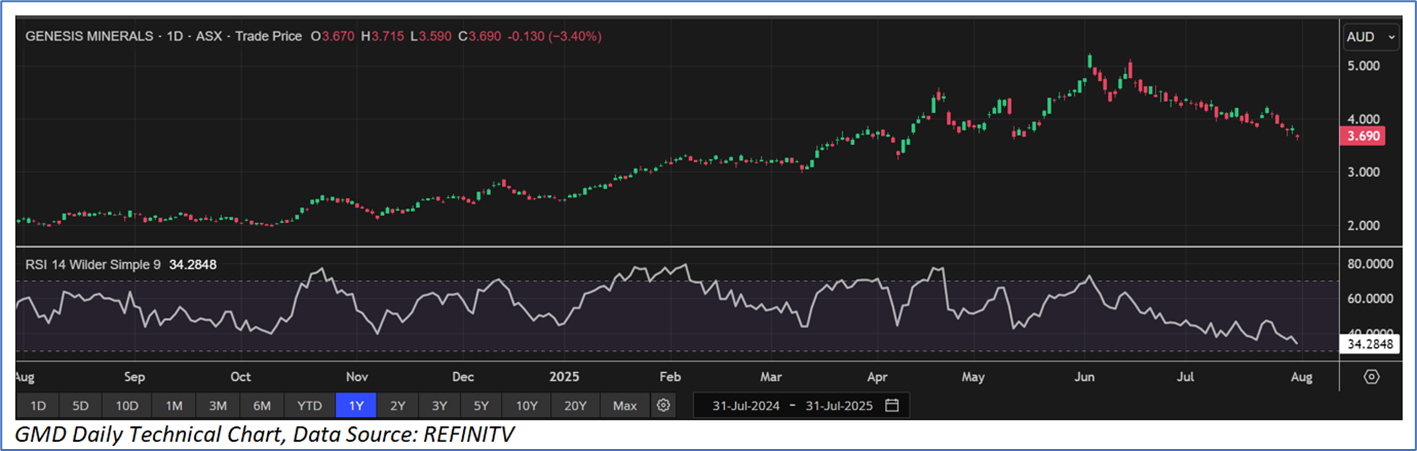Switch to the 10D range
1417x451 pixels.
tap(127, 406)
